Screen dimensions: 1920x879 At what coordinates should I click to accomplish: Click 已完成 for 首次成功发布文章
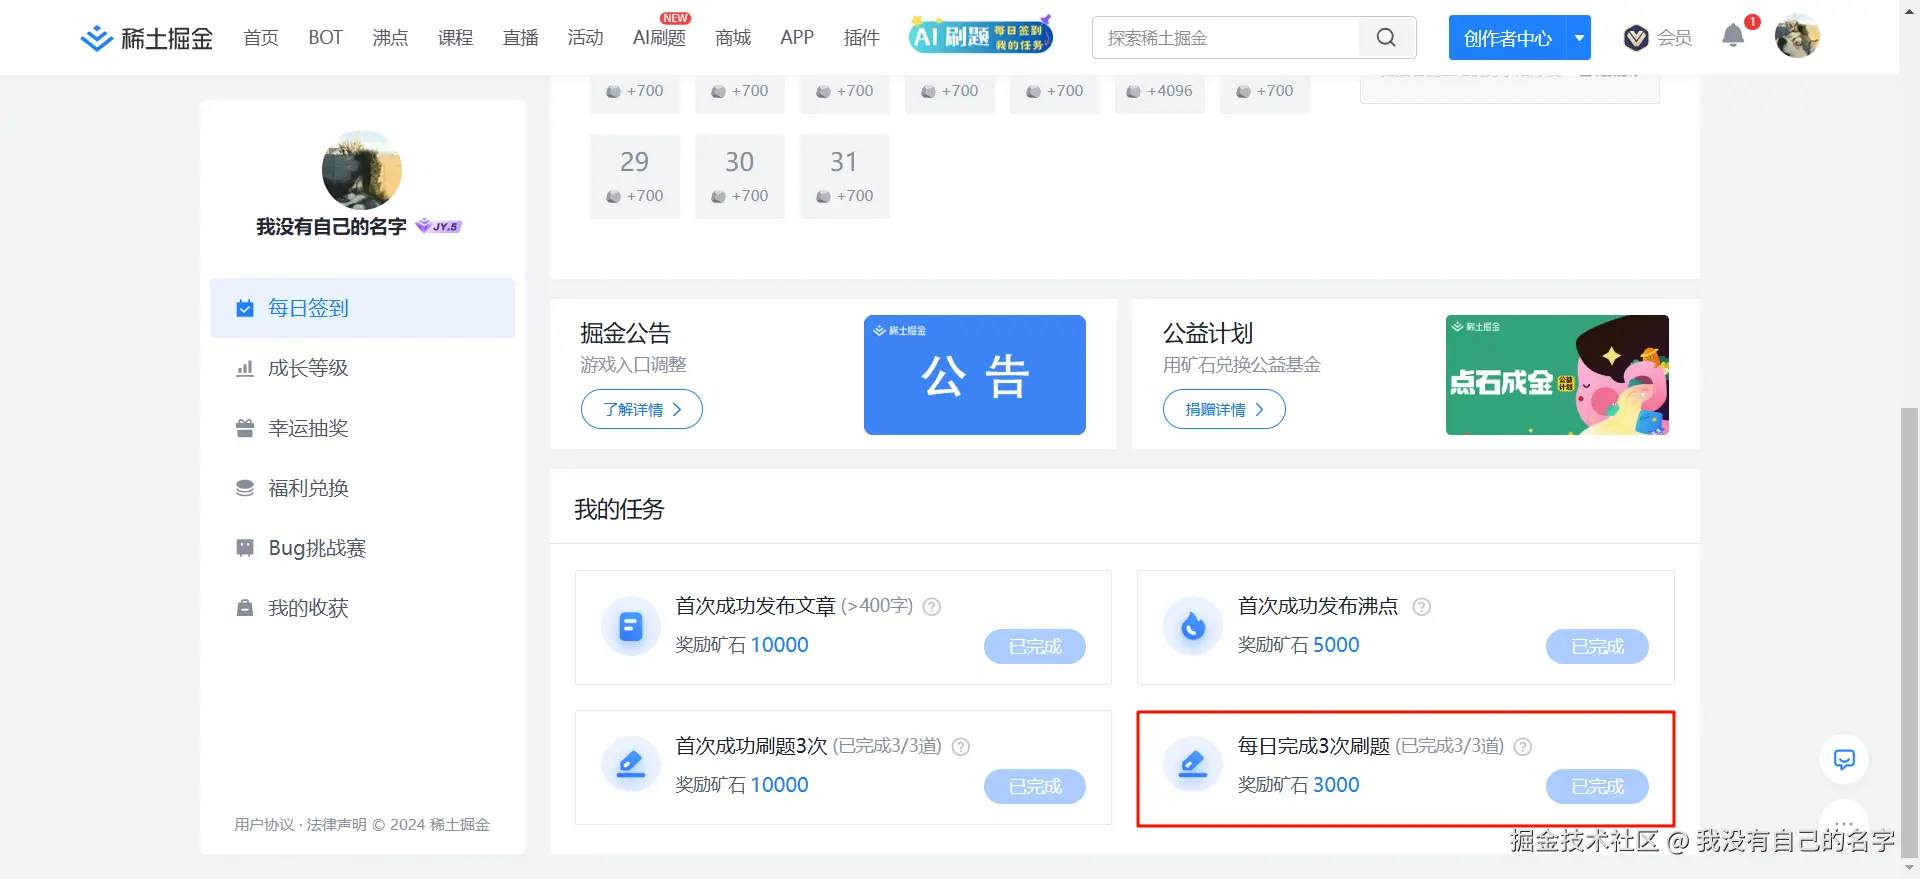1035,646
